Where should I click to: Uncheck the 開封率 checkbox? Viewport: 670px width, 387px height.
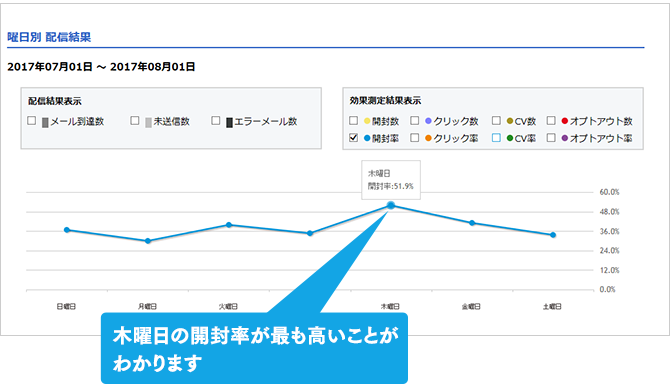(353, 138)
